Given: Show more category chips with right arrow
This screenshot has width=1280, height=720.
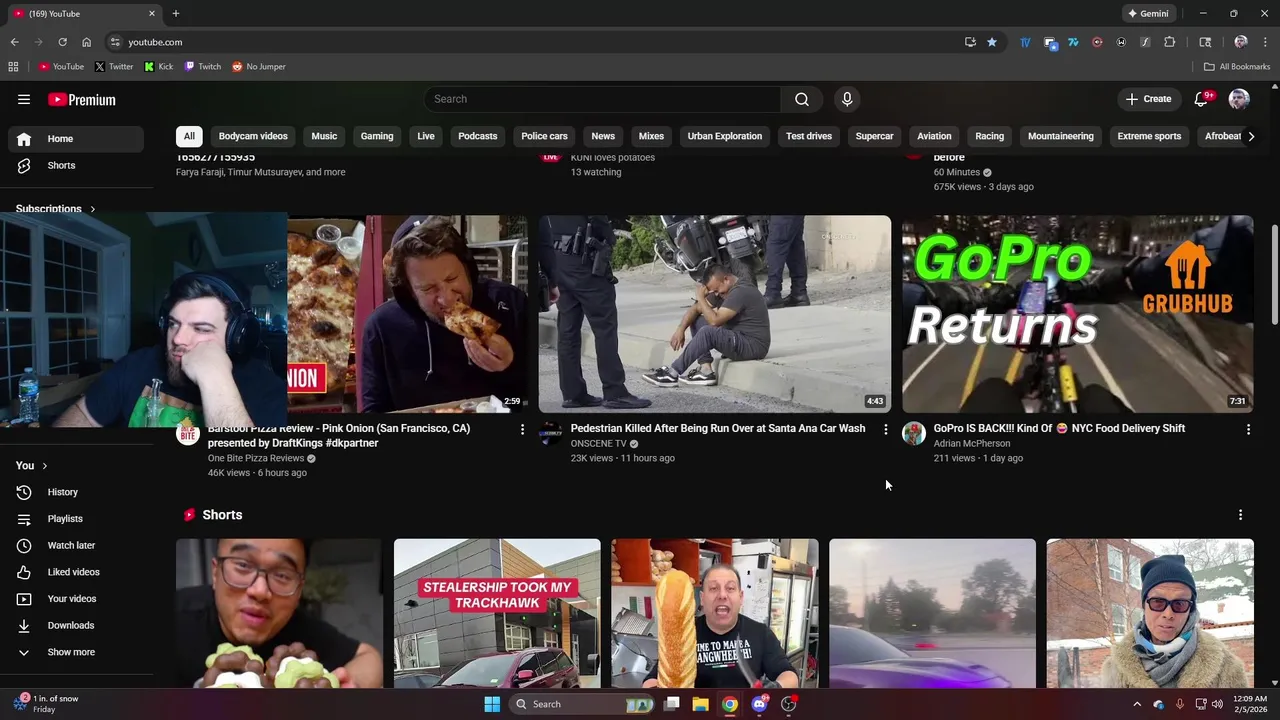Looking at the screenshot, I should pyautogui.click(x=1250, y=136).
